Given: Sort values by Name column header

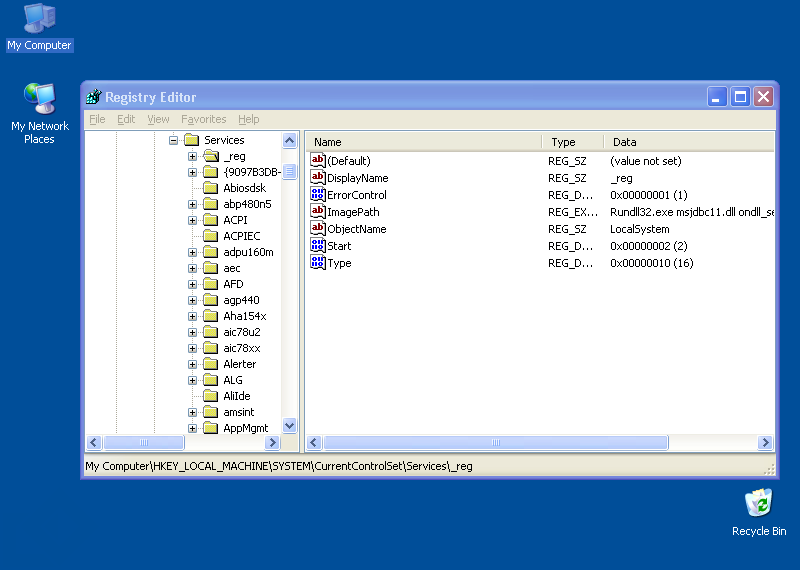Looking at the screenshot, I should (x=424, y=142).
